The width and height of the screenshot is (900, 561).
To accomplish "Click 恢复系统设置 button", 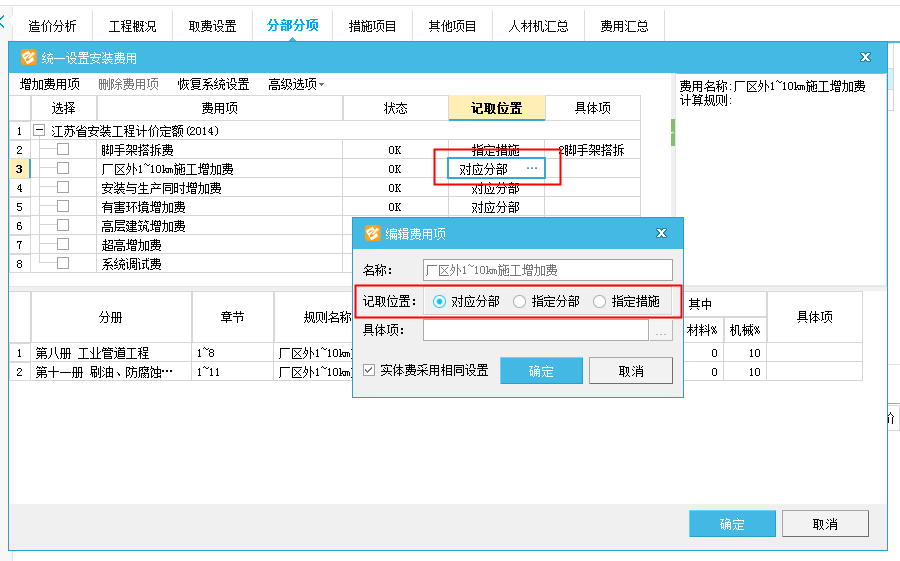I will coord(213,85).
